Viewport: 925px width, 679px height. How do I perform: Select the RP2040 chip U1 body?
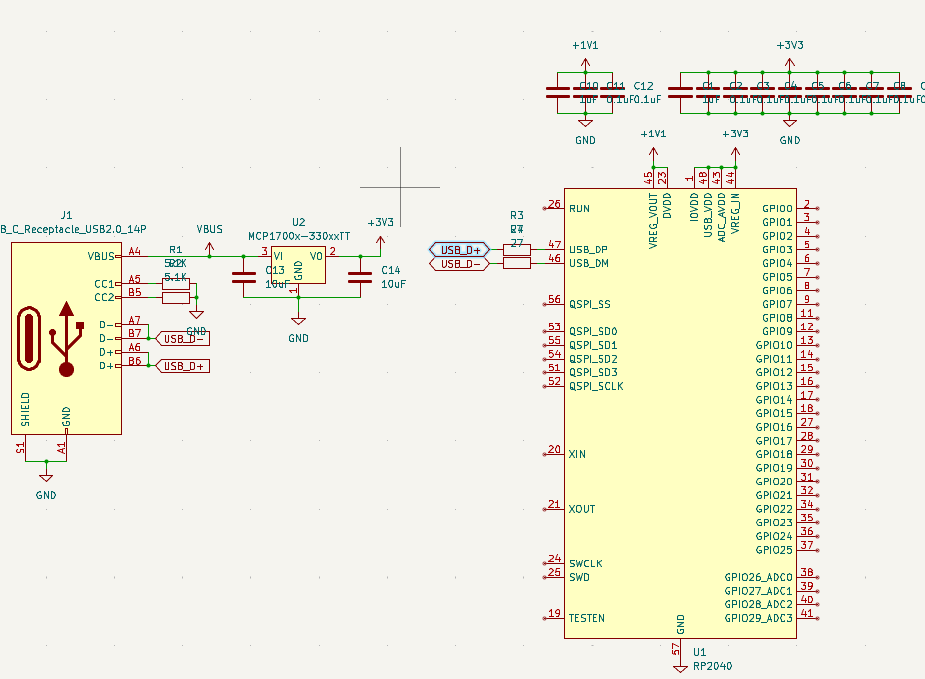[x=680, y=410]
